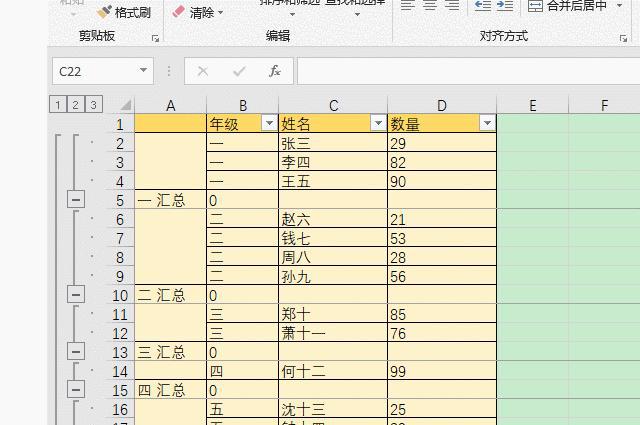Open the Clear (清除) eraser menu
640x425 pixels.
[x=198, y=12]
